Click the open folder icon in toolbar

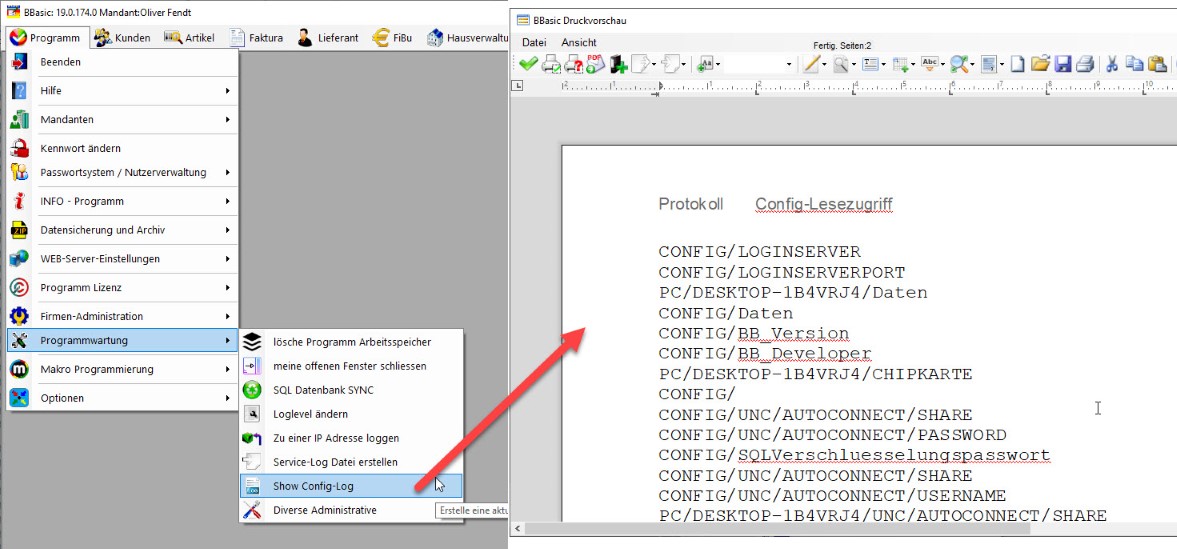coord(1040,64)
